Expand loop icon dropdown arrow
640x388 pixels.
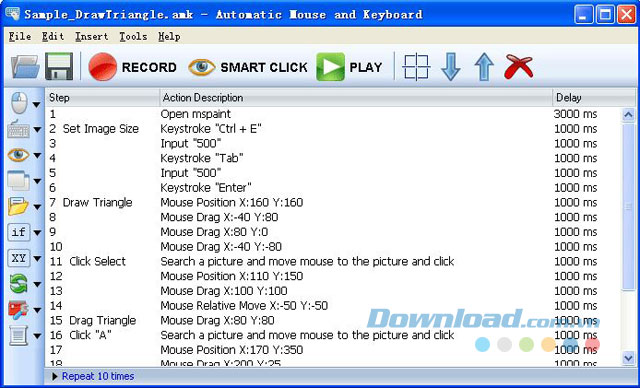(37, 284)
